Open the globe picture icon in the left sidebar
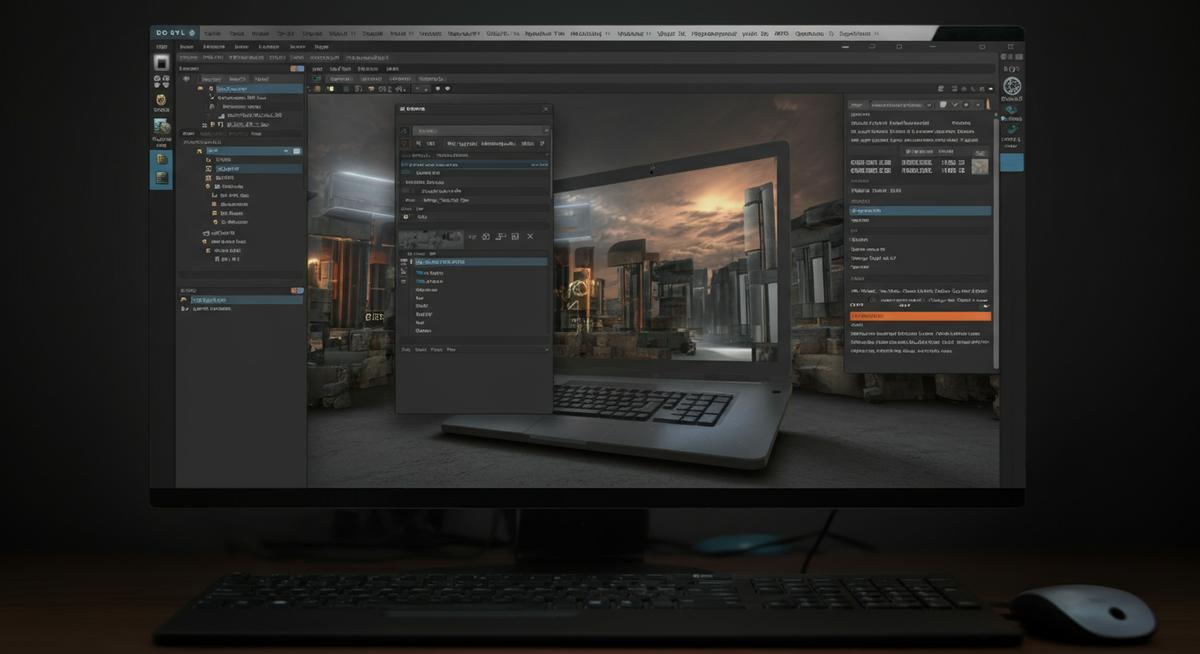Image resolution: width=1200 pixels, height=654 pixels. [161, 127]
